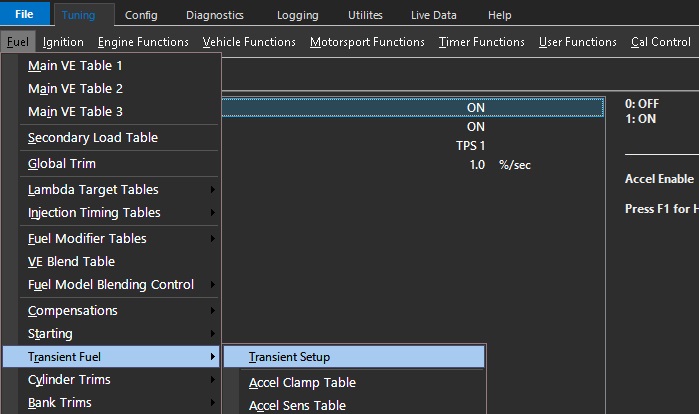Click Transient Setup in submenu
The width and height of the screenshot is (699, 414).
(289, 357)
